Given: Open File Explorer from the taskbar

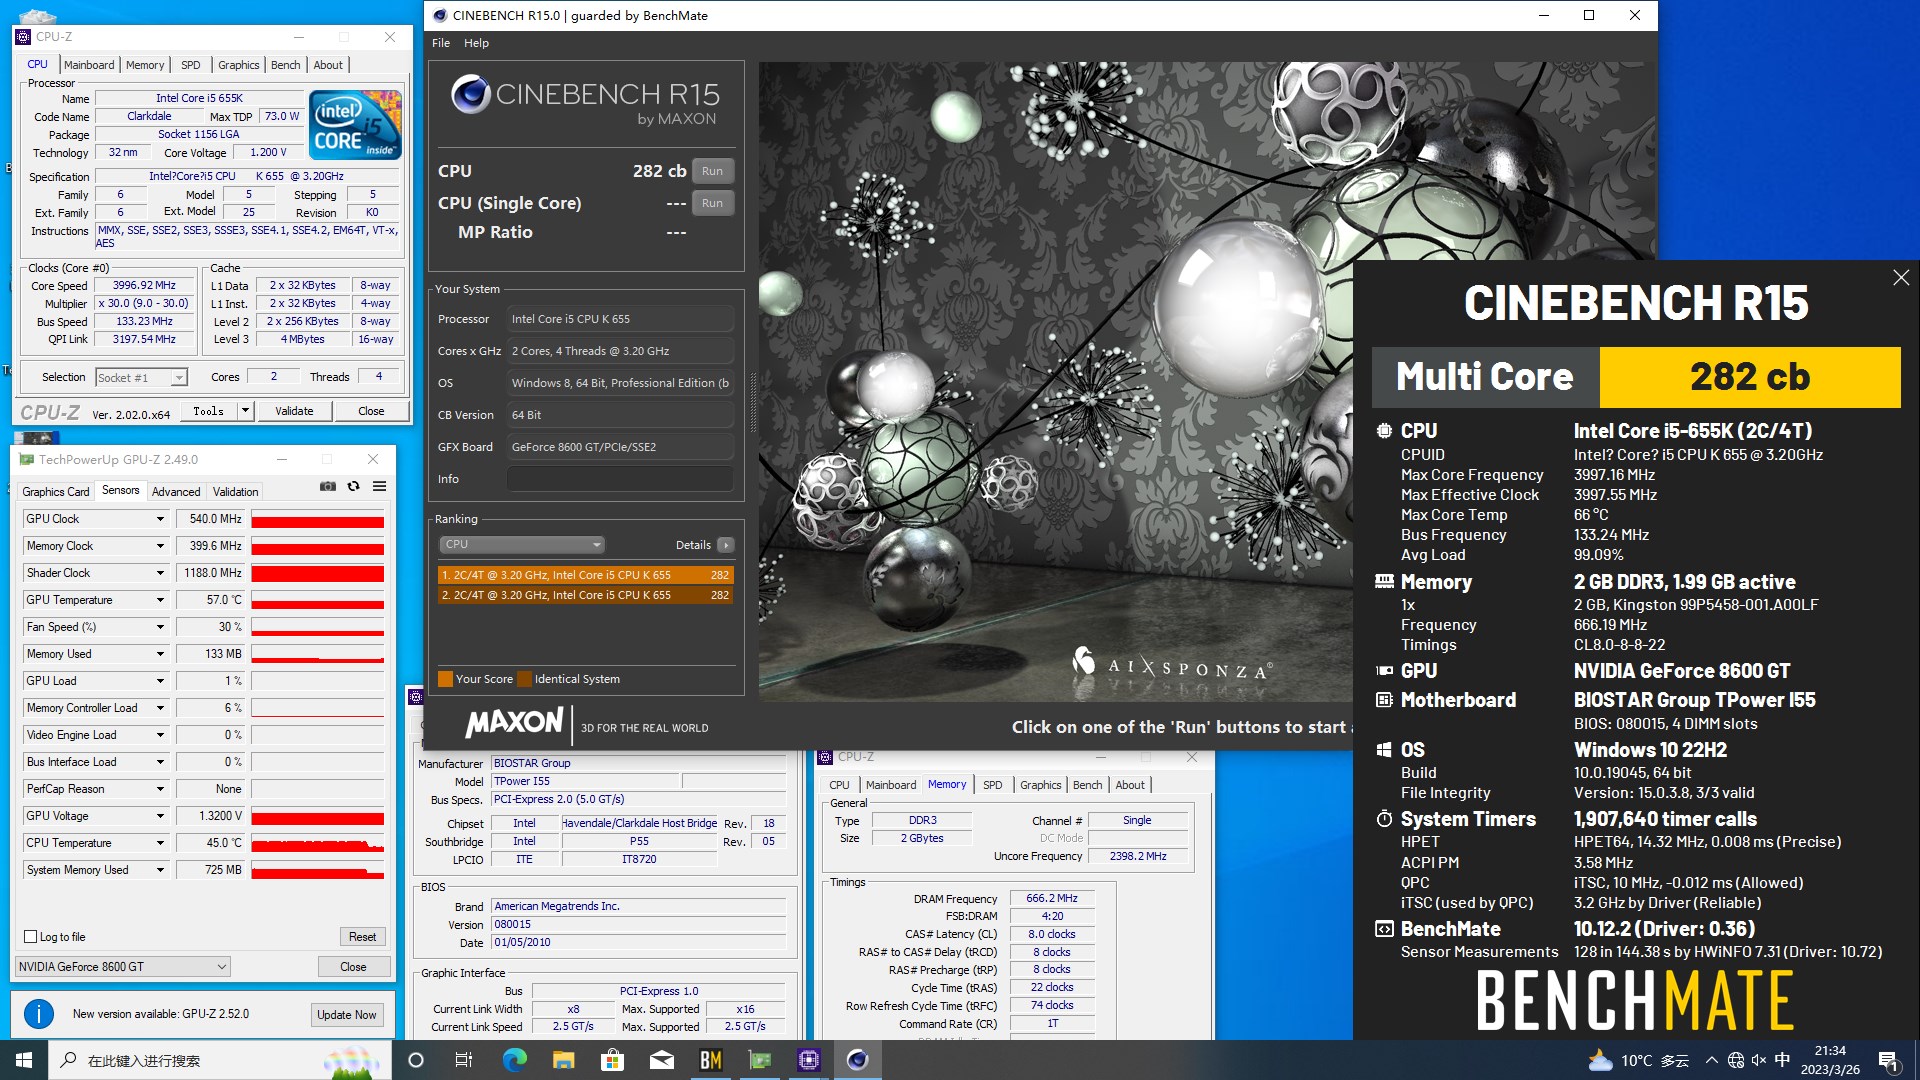Looking at the screenshot, I should (563, 1060).
